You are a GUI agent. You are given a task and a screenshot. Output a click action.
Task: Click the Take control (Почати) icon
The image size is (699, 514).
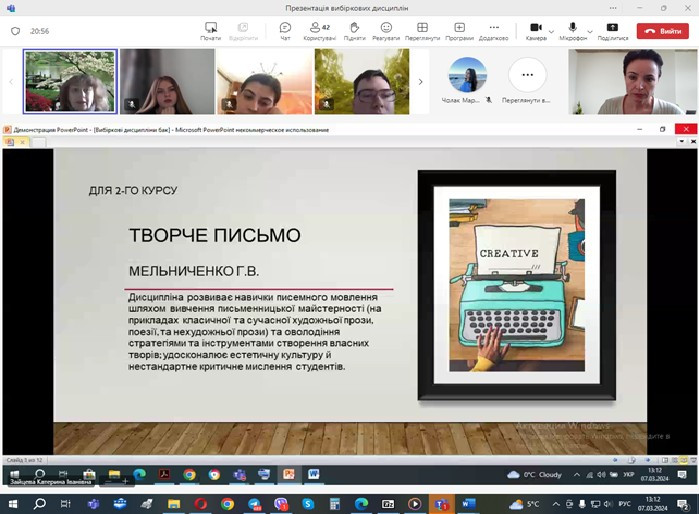pos(211,30)
